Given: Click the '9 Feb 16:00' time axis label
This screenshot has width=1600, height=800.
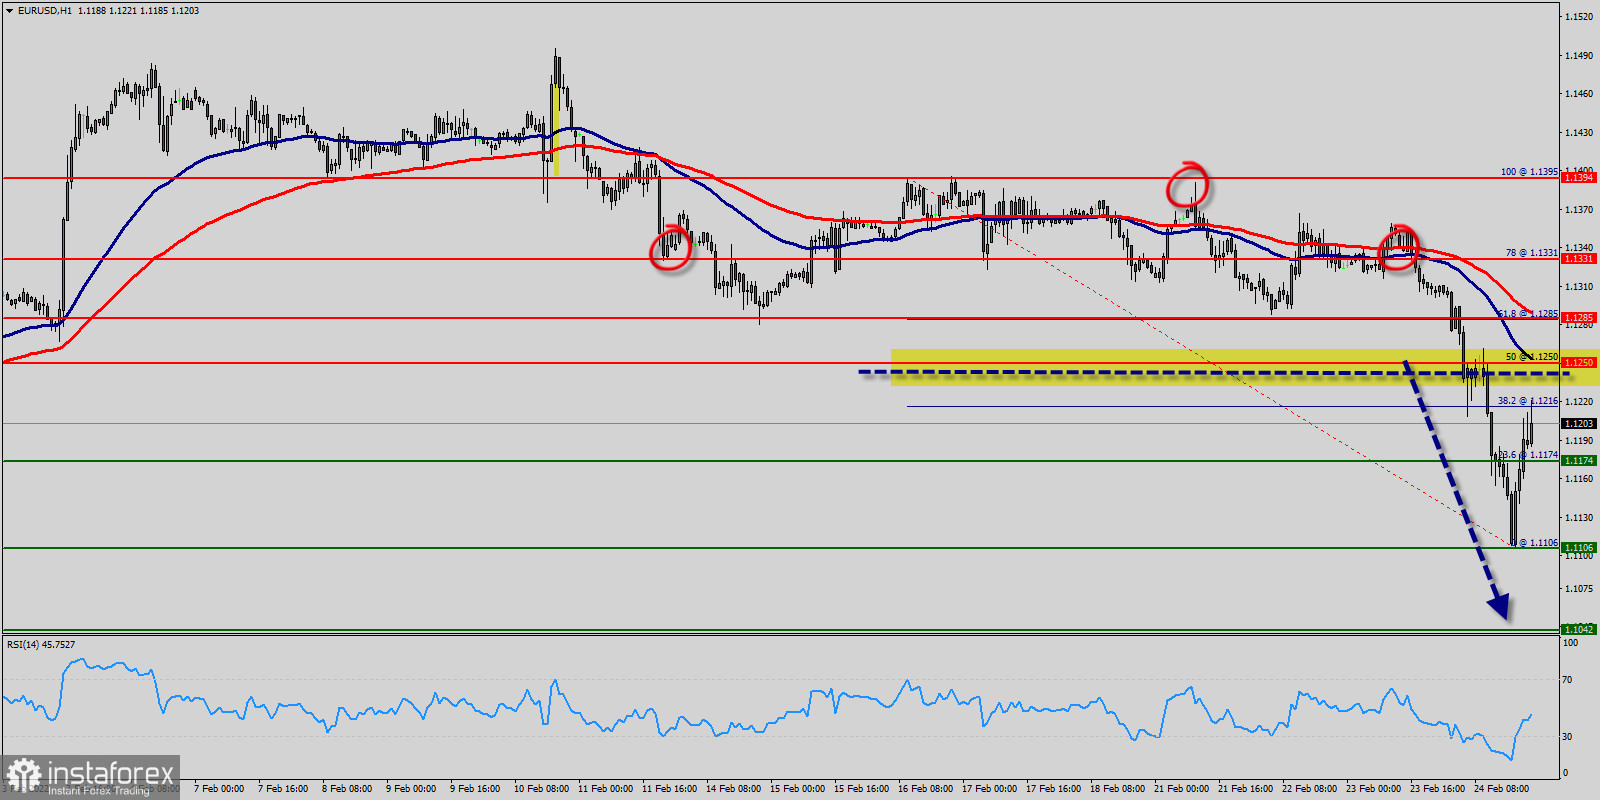Looking at the screenshot, I should click(x=475, y=789).
